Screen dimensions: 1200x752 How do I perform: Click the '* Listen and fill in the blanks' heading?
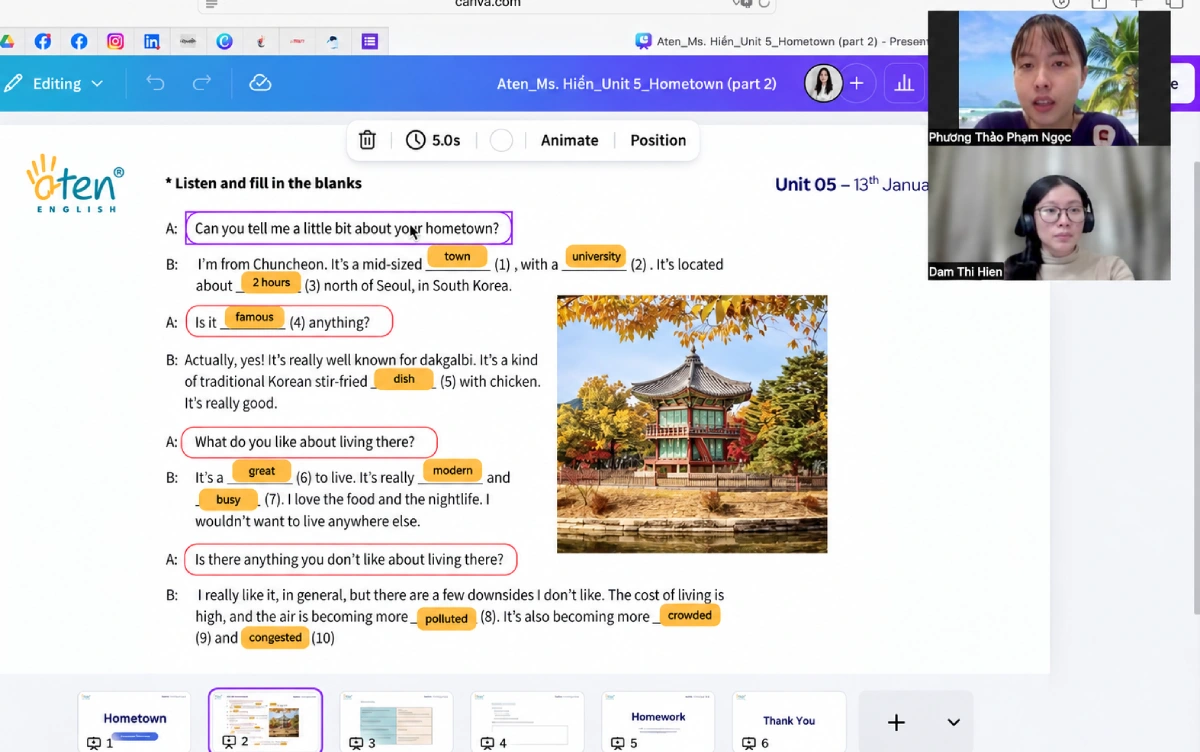263,183
